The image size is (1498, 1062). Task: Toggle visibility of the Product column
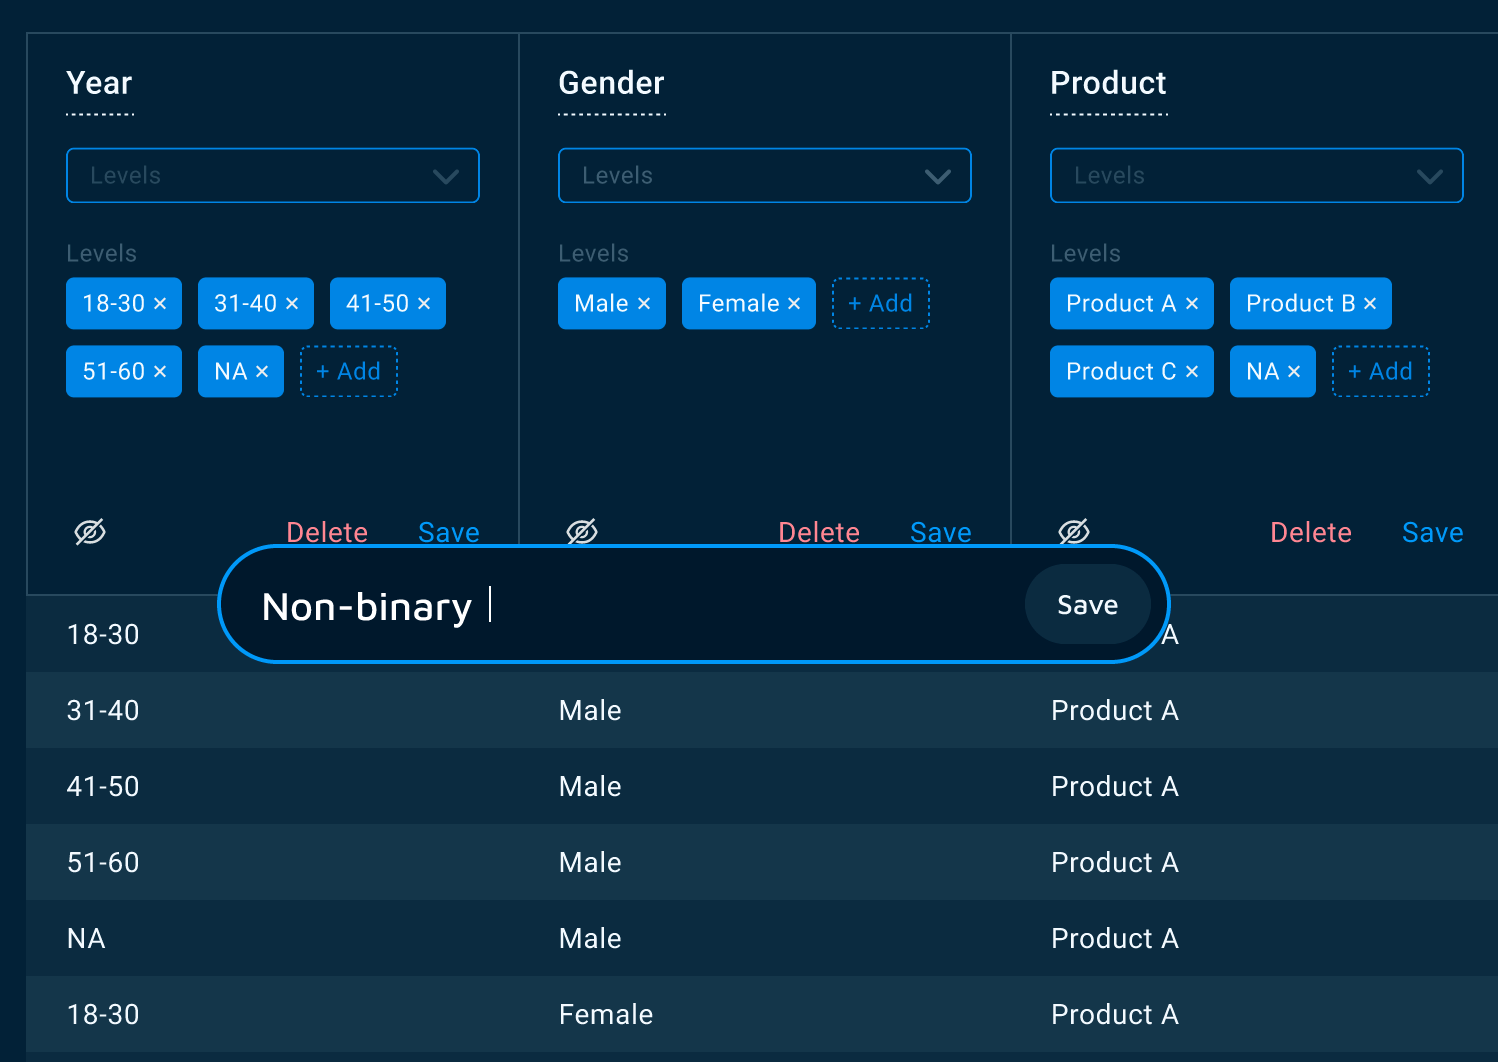(1074, 532)
